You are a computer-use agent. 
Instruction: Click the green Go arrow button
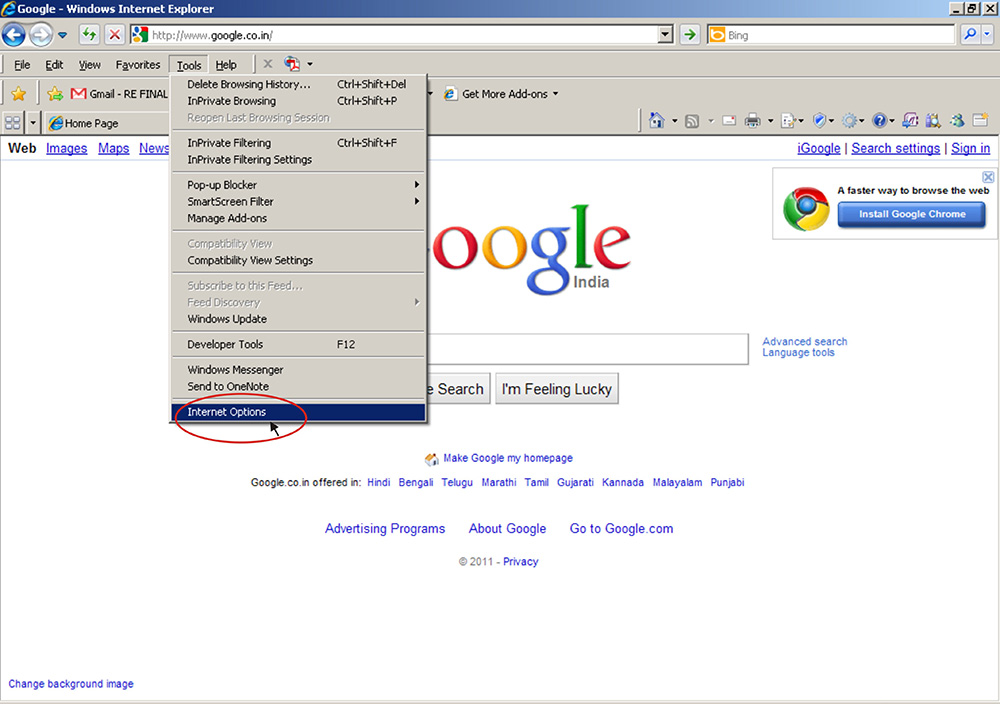point(689,34)
